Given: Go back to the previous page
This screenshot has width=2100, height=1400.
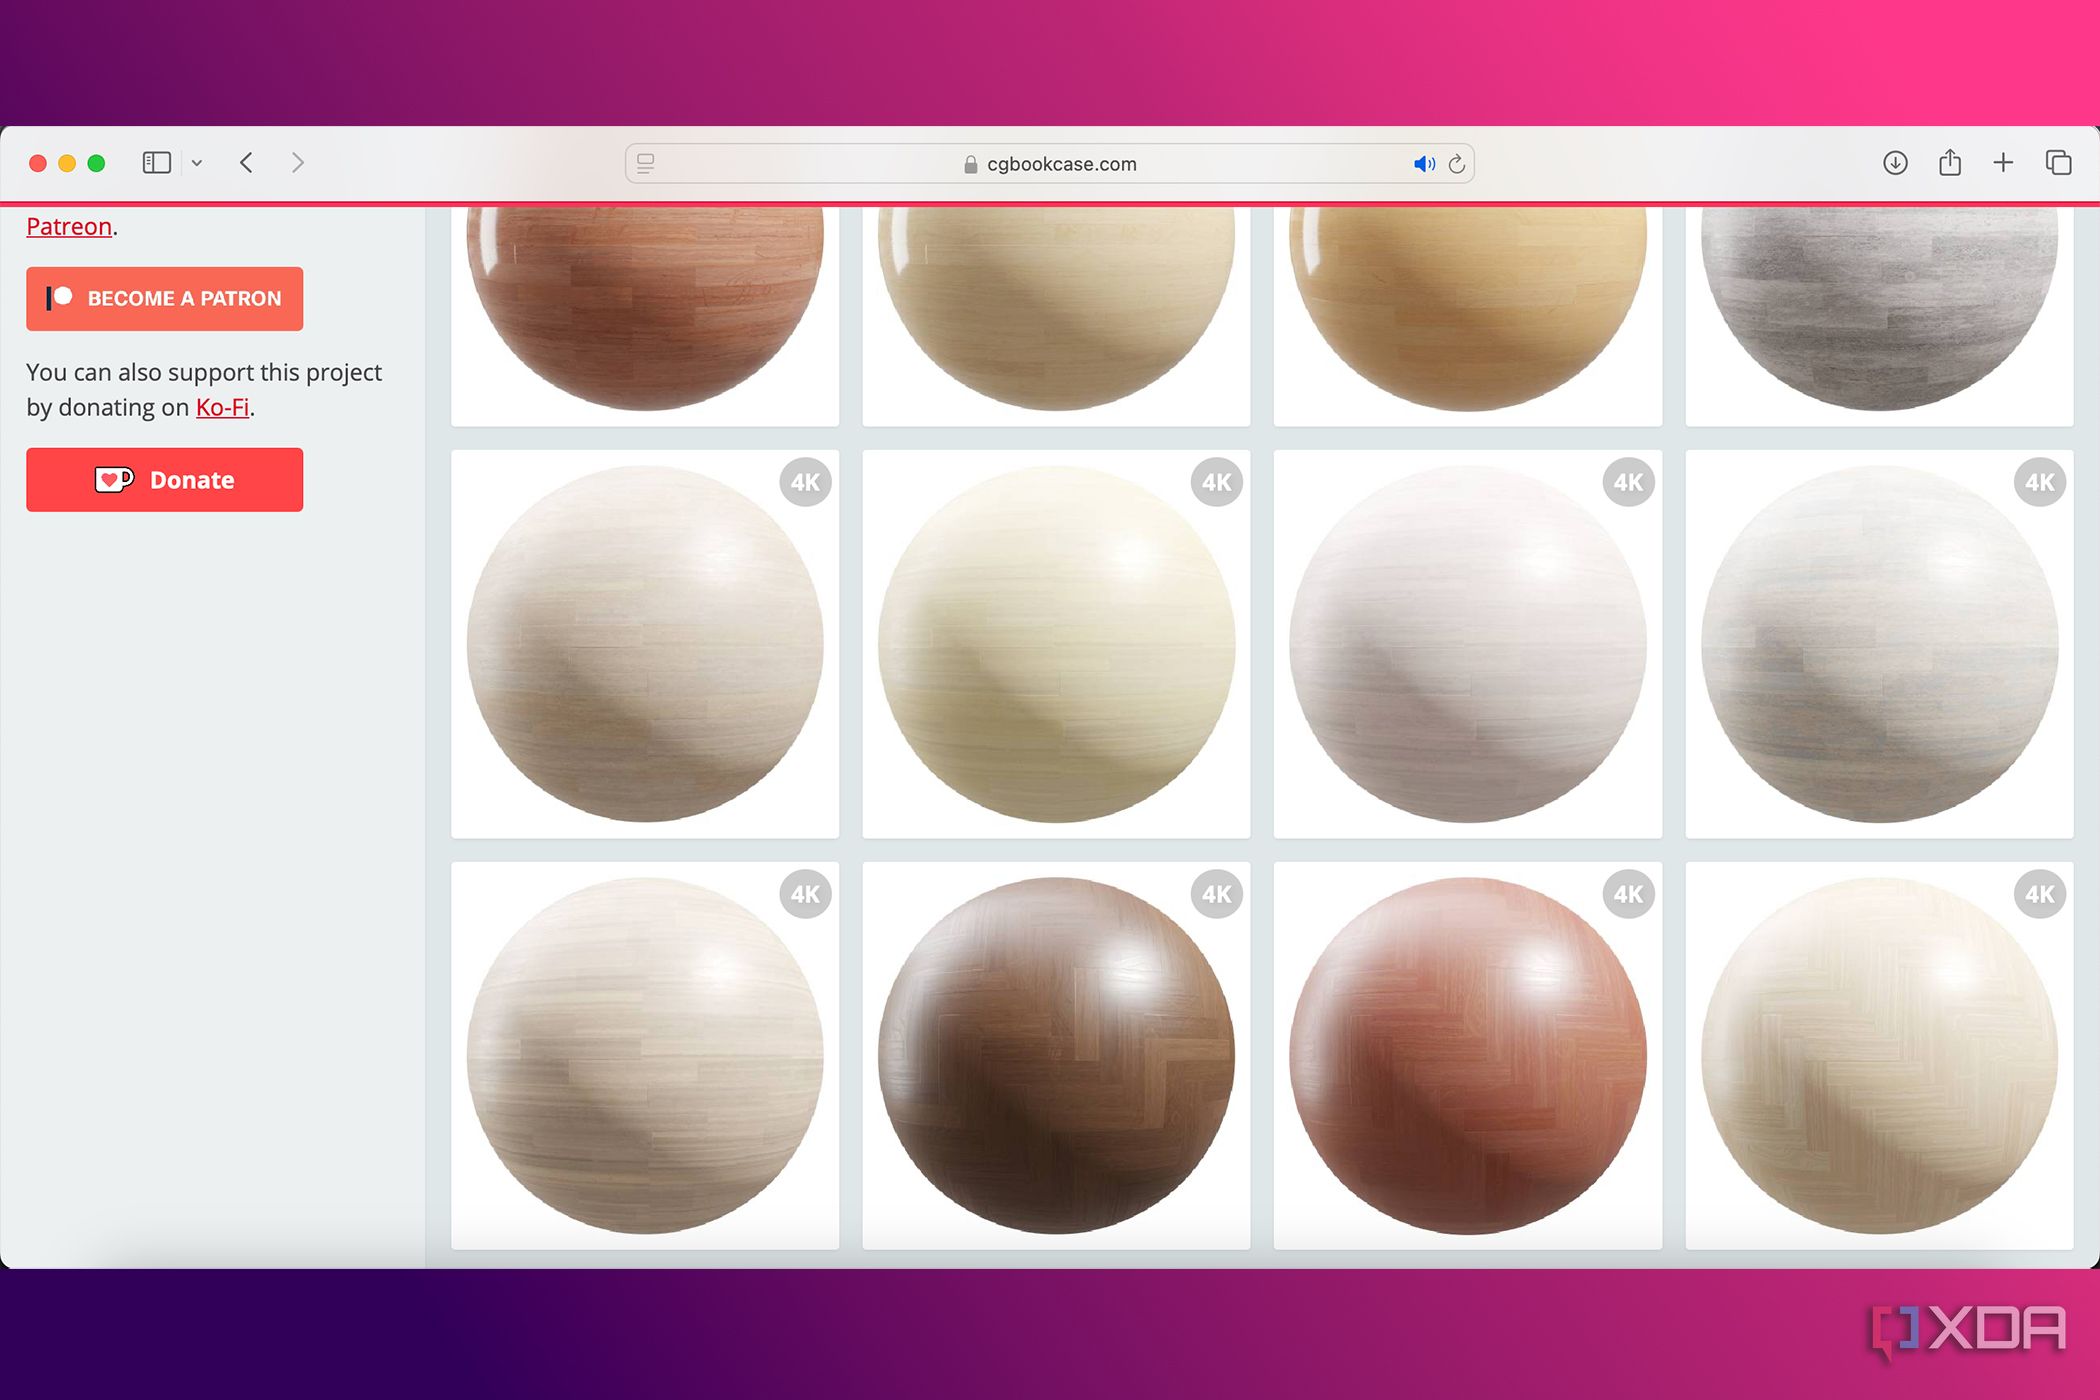Looking at the screenshot, I should click(247, 163).
